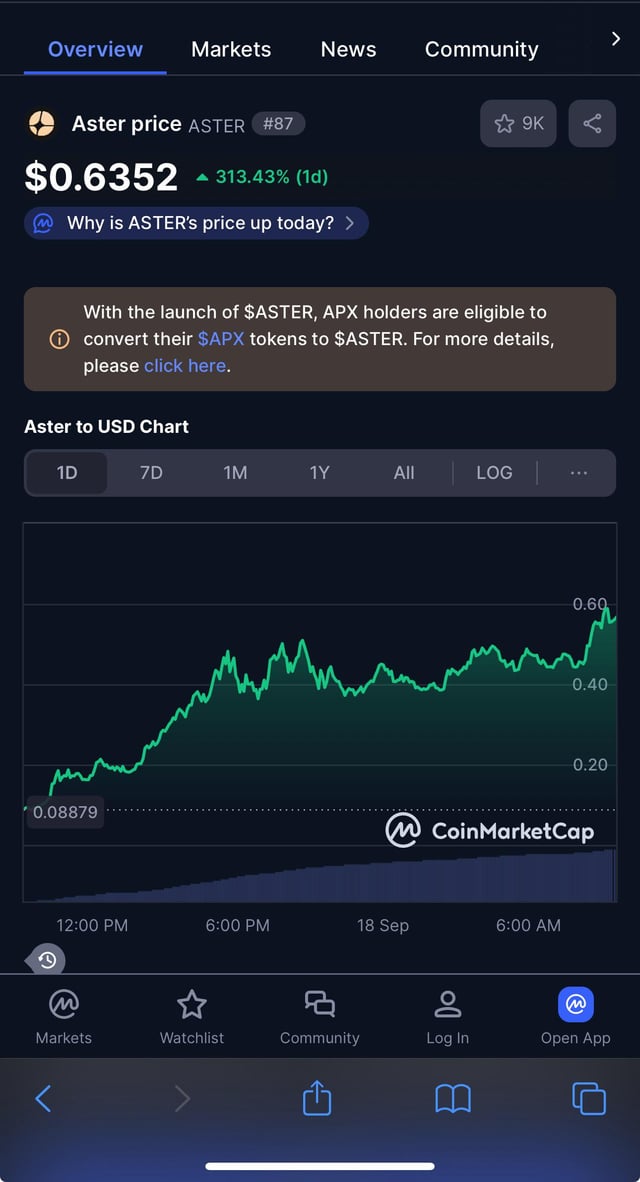Tap the Safari share button

tap(317, 1098)
